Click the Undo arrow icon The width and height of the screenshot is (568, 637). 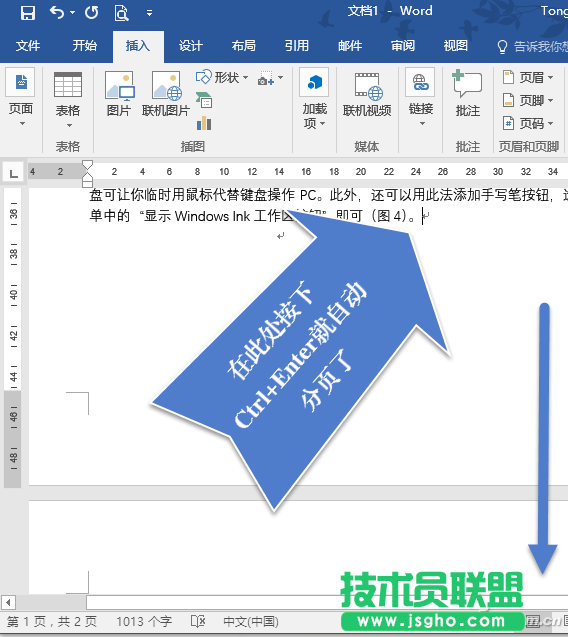(57, 13)
